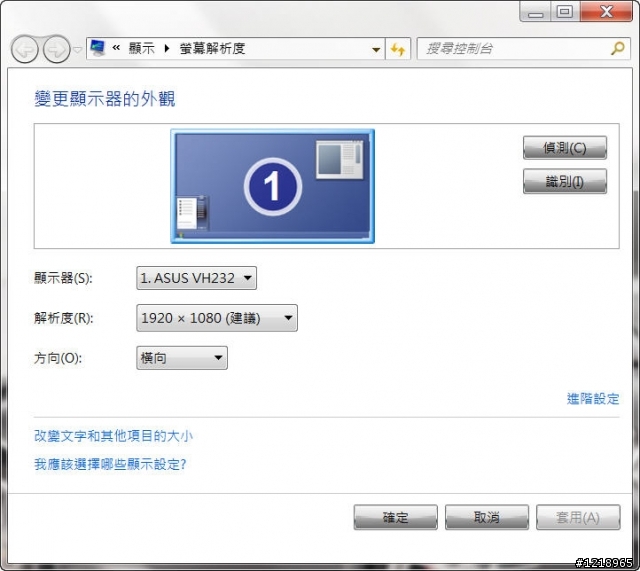The width and height of the screenshot is (640, 571).
Task: Click the 顯示 breadcrumb in address bar
Action: coord(142,49)
